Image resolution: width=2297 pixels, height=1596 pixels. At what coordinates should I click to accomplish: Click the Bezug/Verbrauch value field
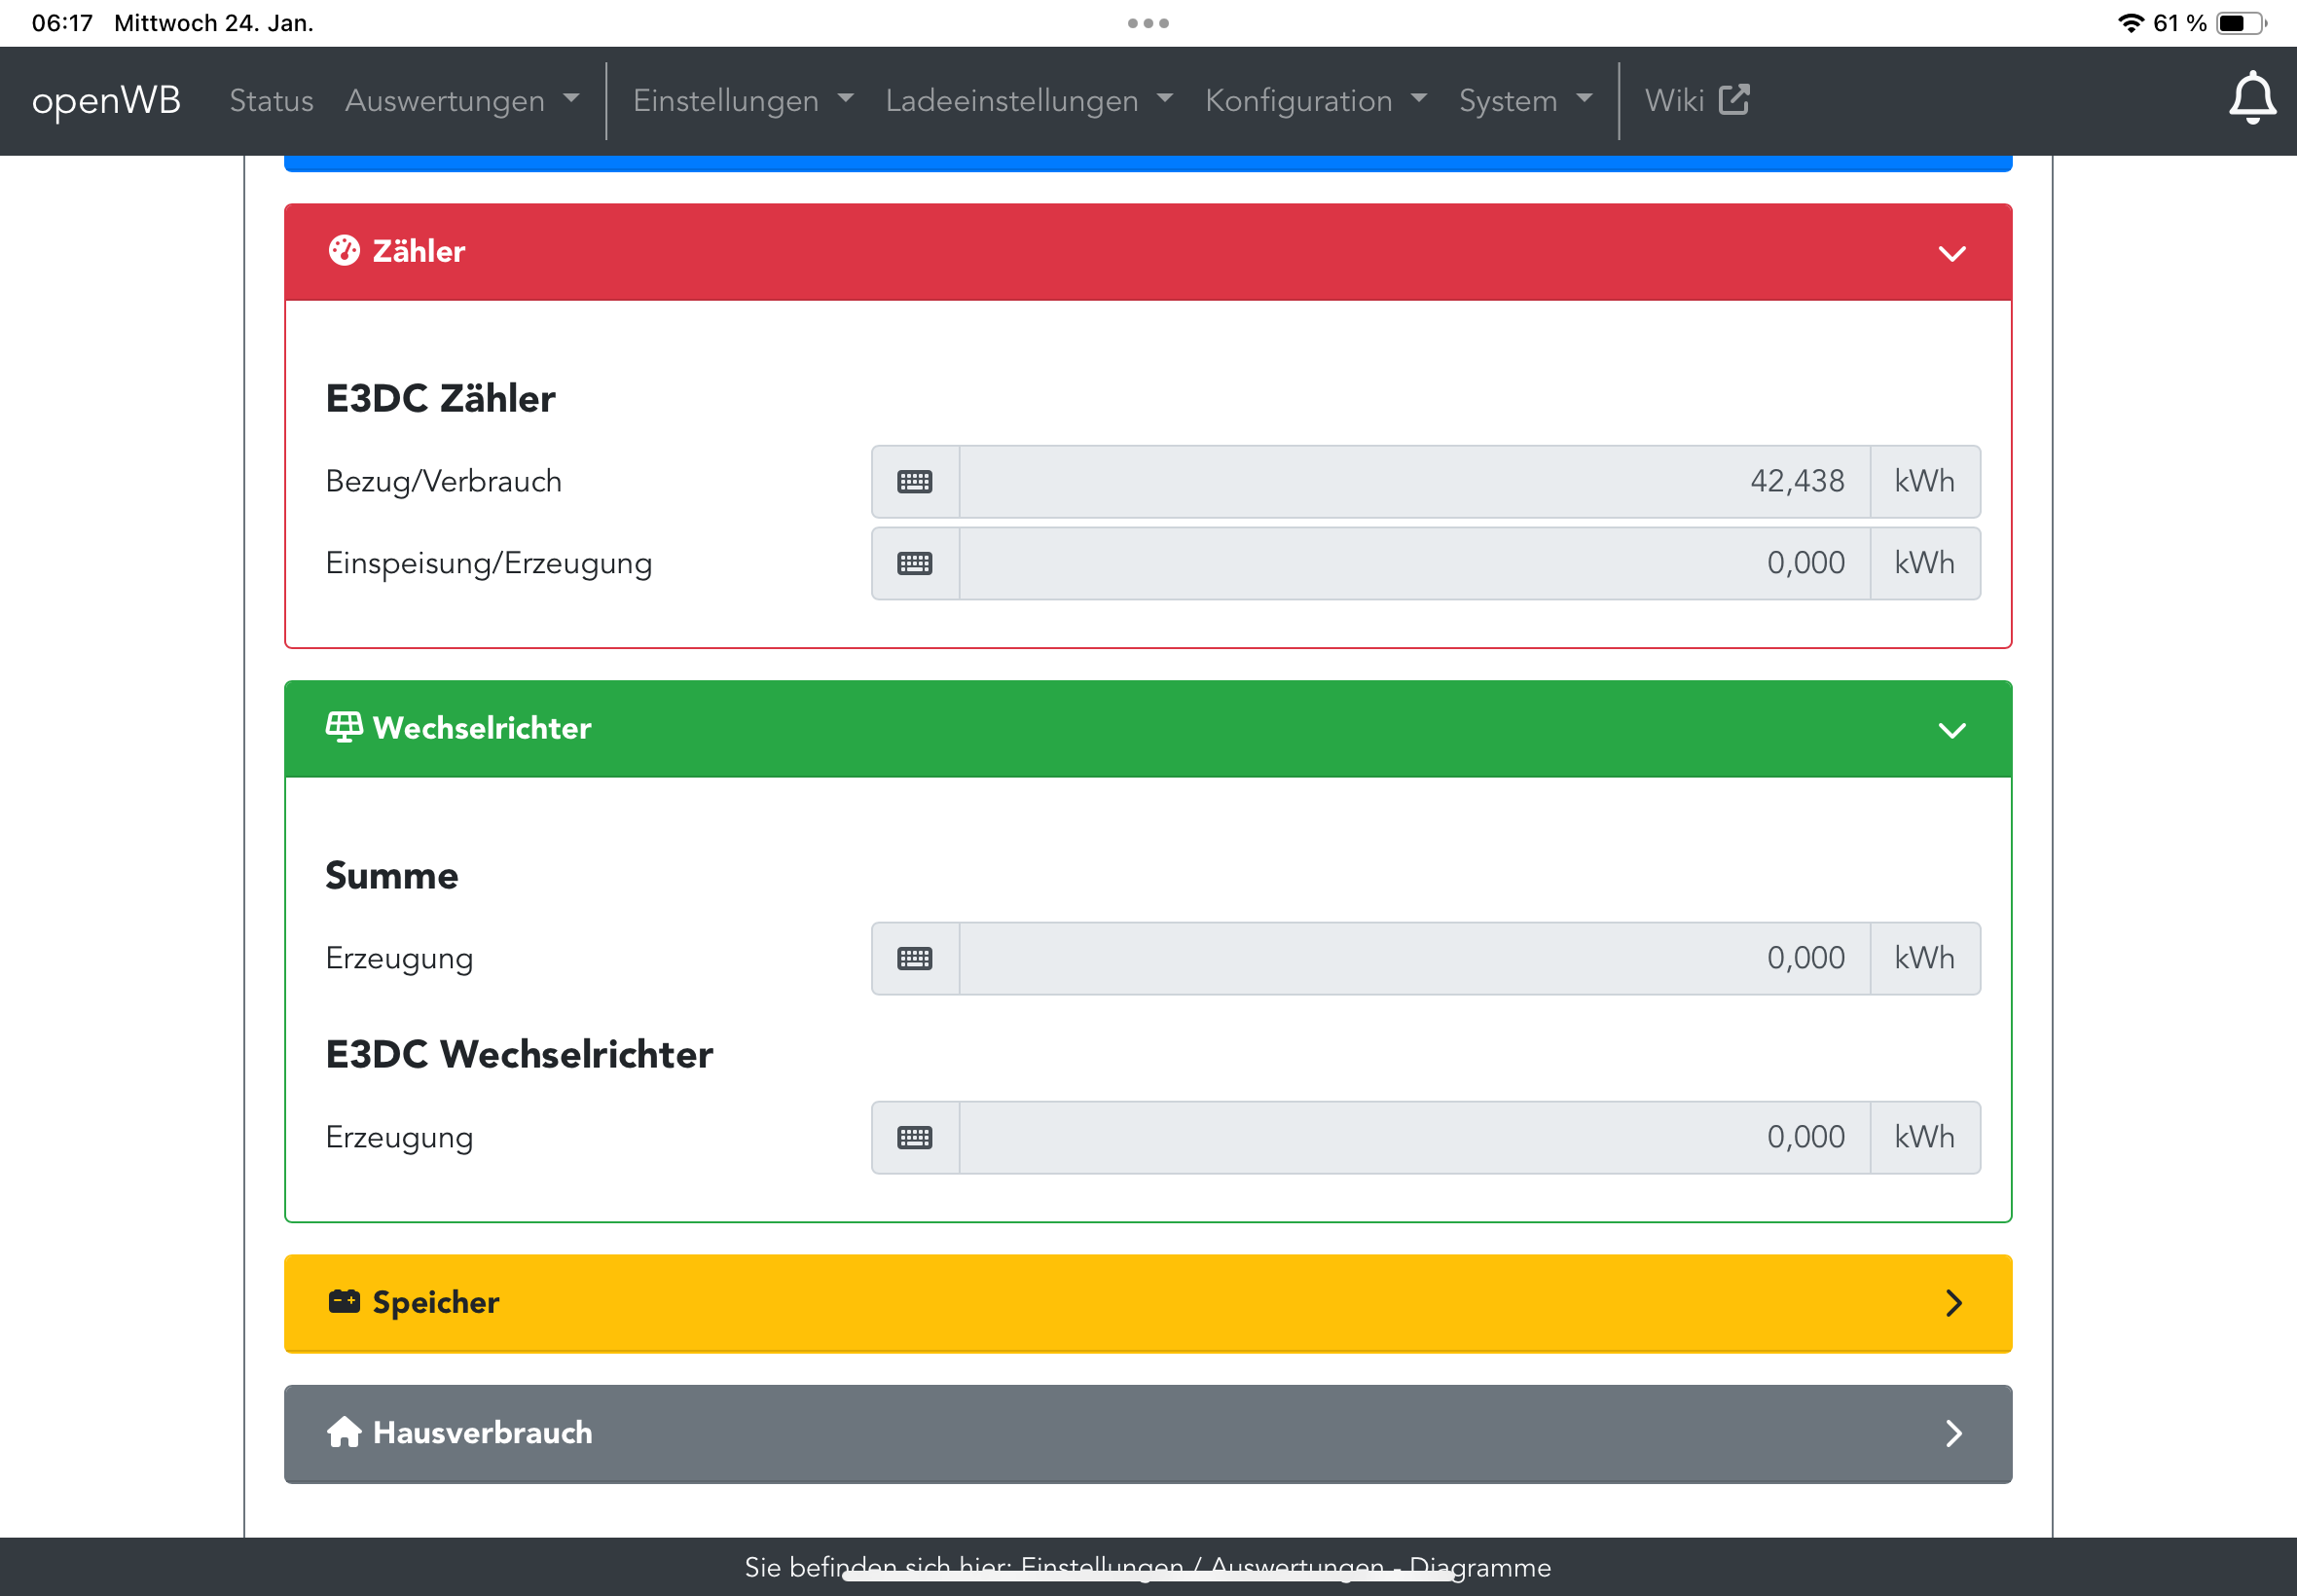pyautogui.click(x=1414, y=482)
